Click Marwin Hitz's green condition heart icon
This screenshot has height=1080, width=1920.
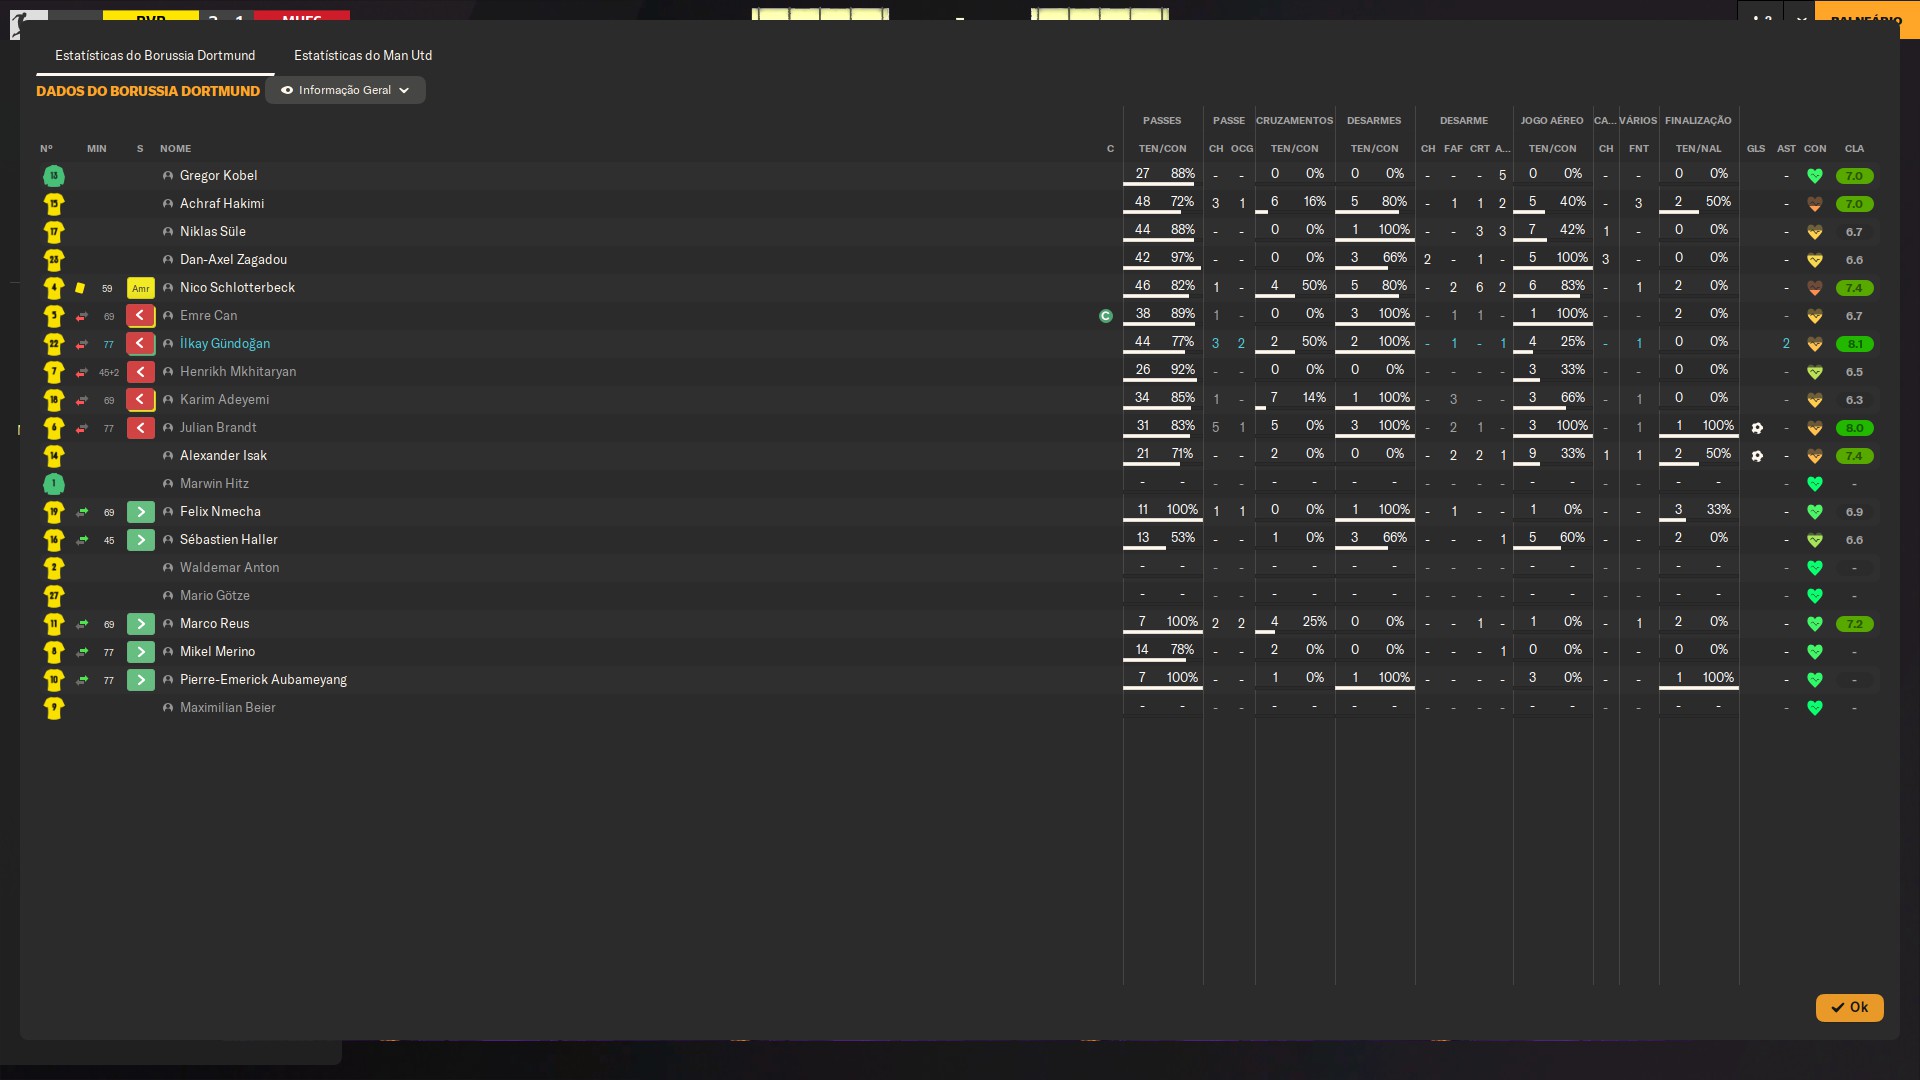click(1815, 484)
